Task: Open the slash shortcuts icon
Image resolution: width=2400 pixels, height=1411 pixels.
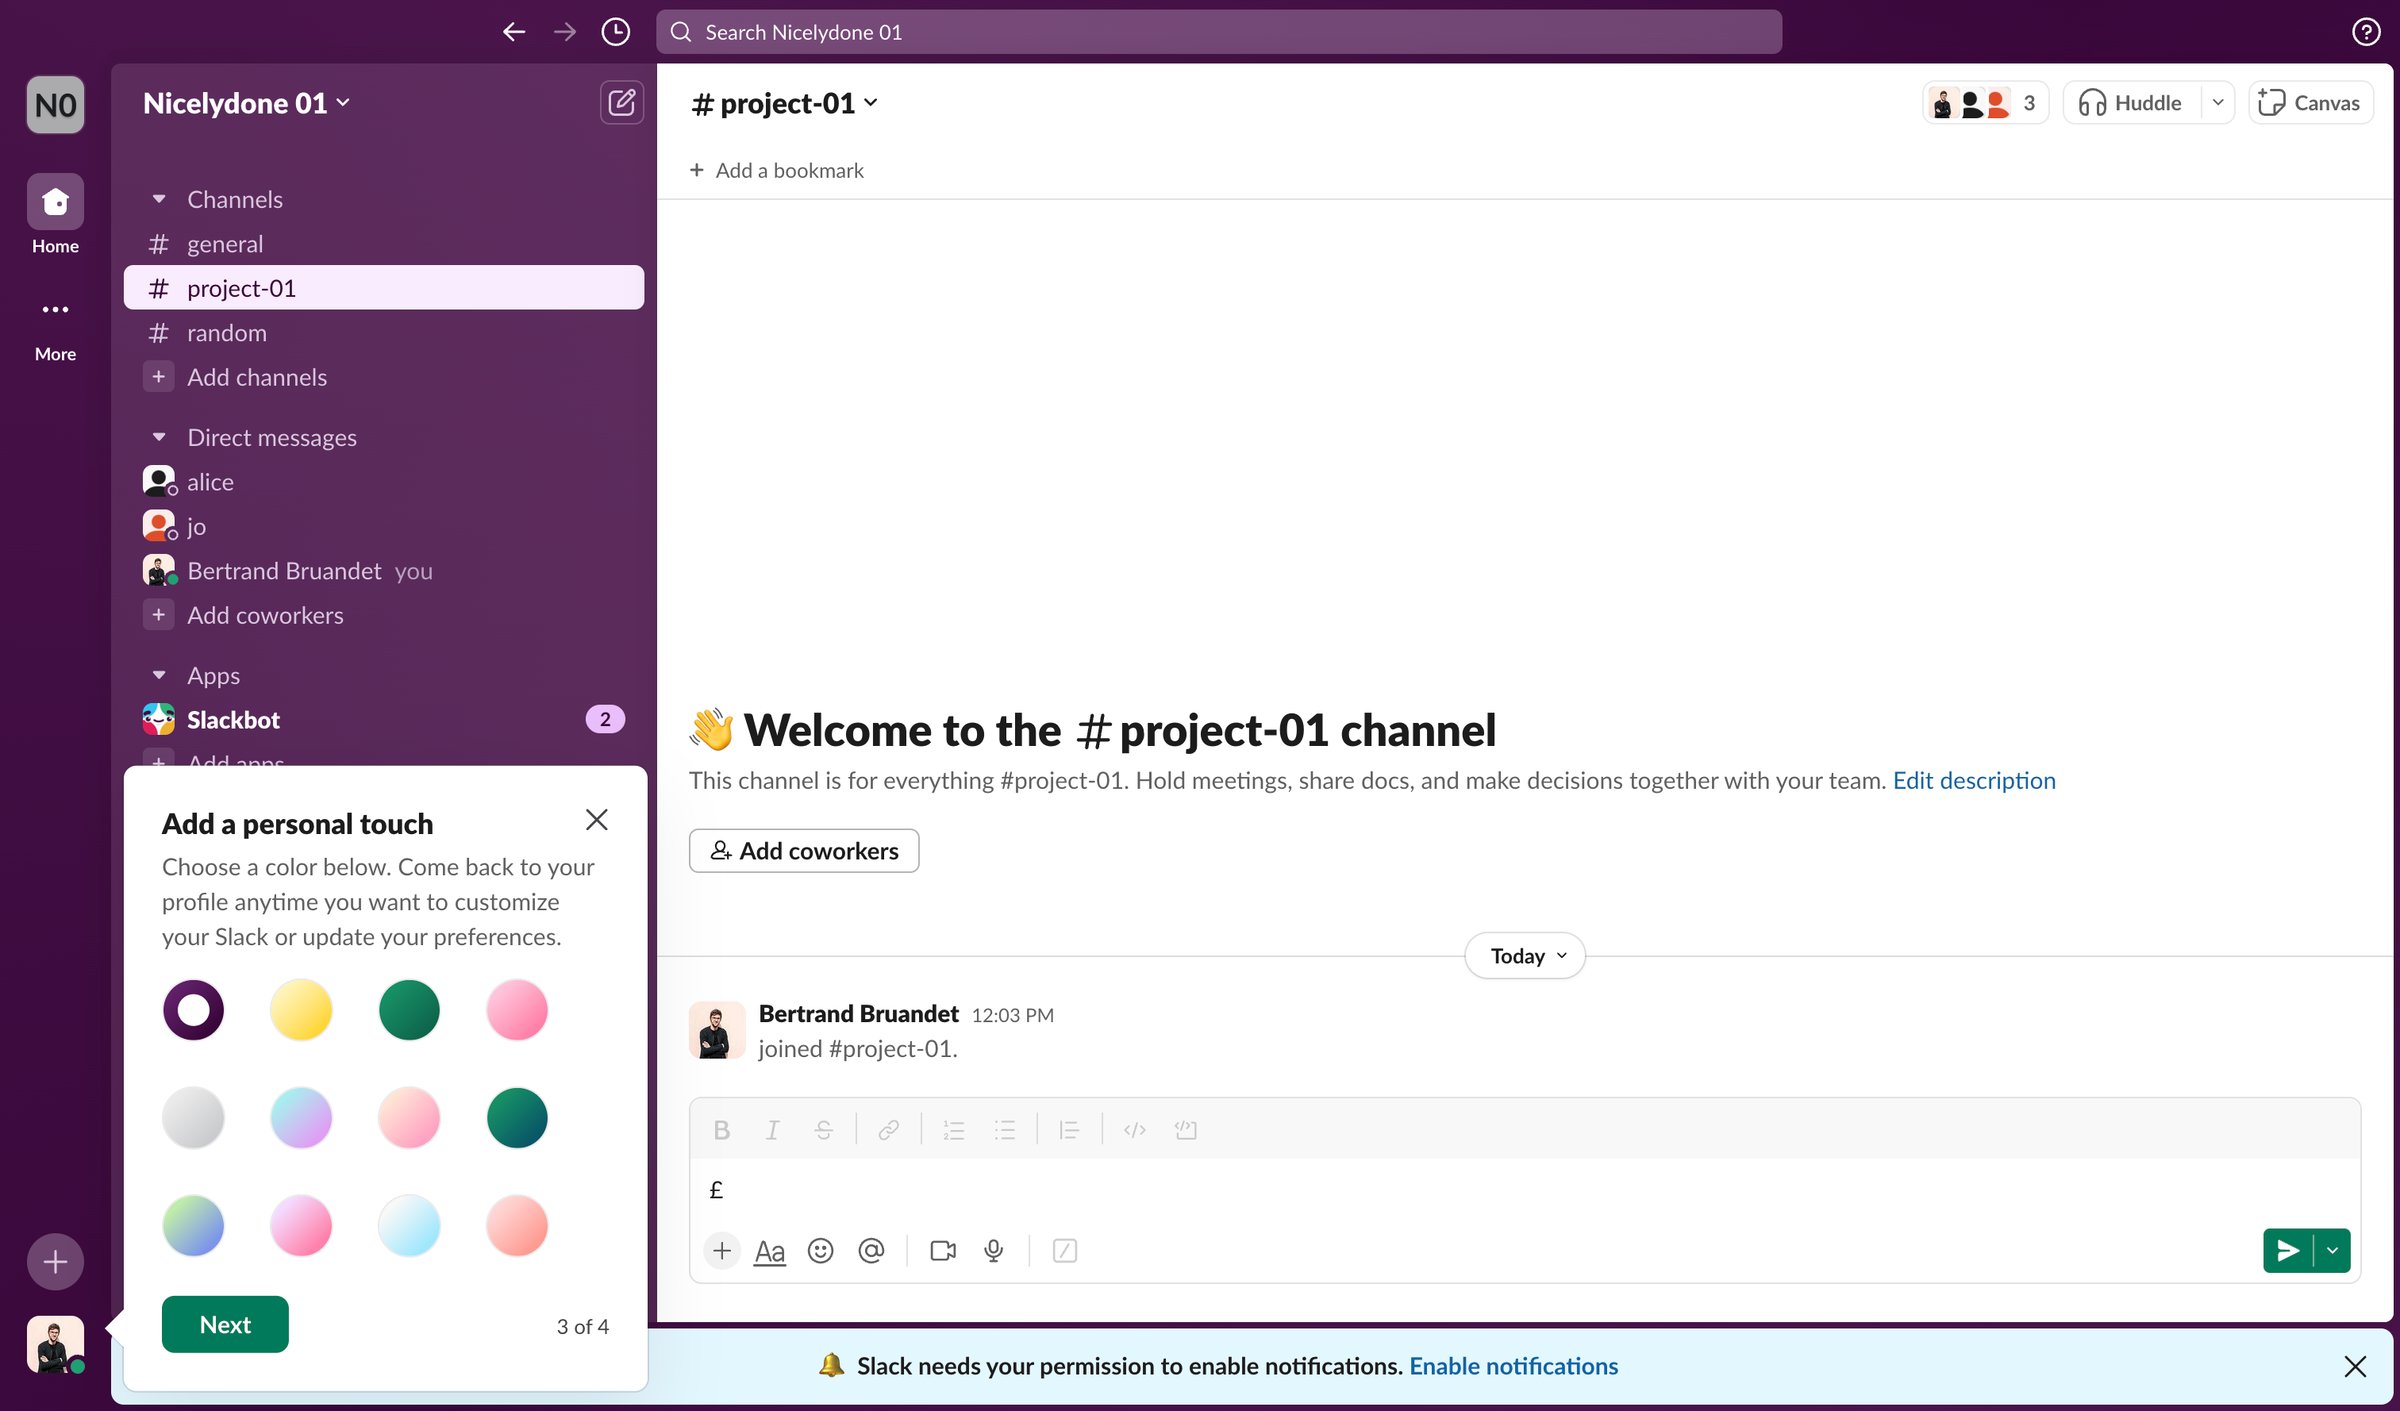Action: [1064, 1251]
